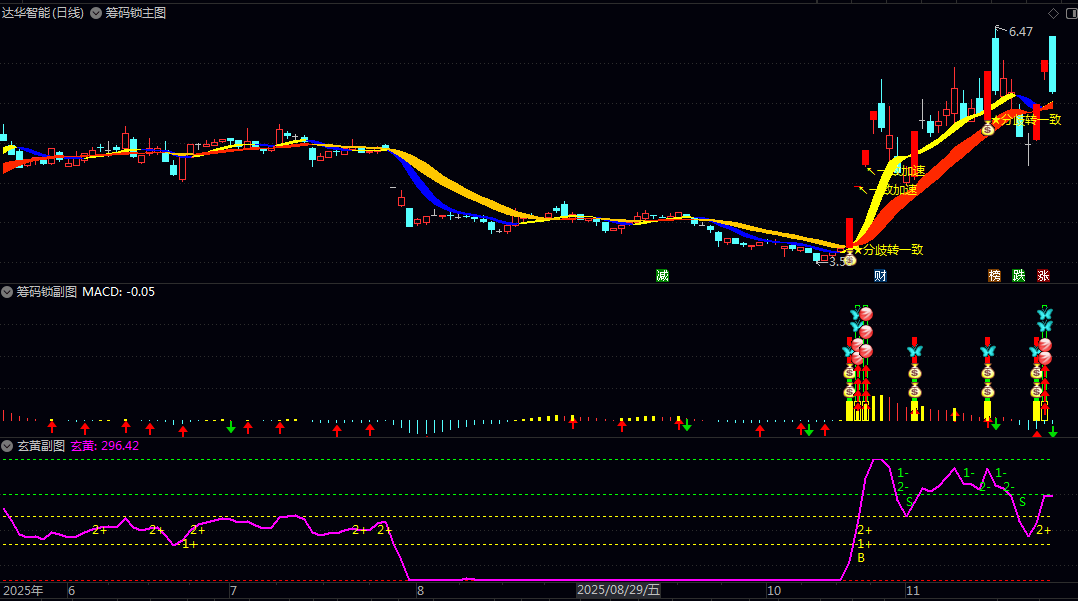Click the 玄黄: 296.42 value label
Screen dimensions: 1078x601
105,446
